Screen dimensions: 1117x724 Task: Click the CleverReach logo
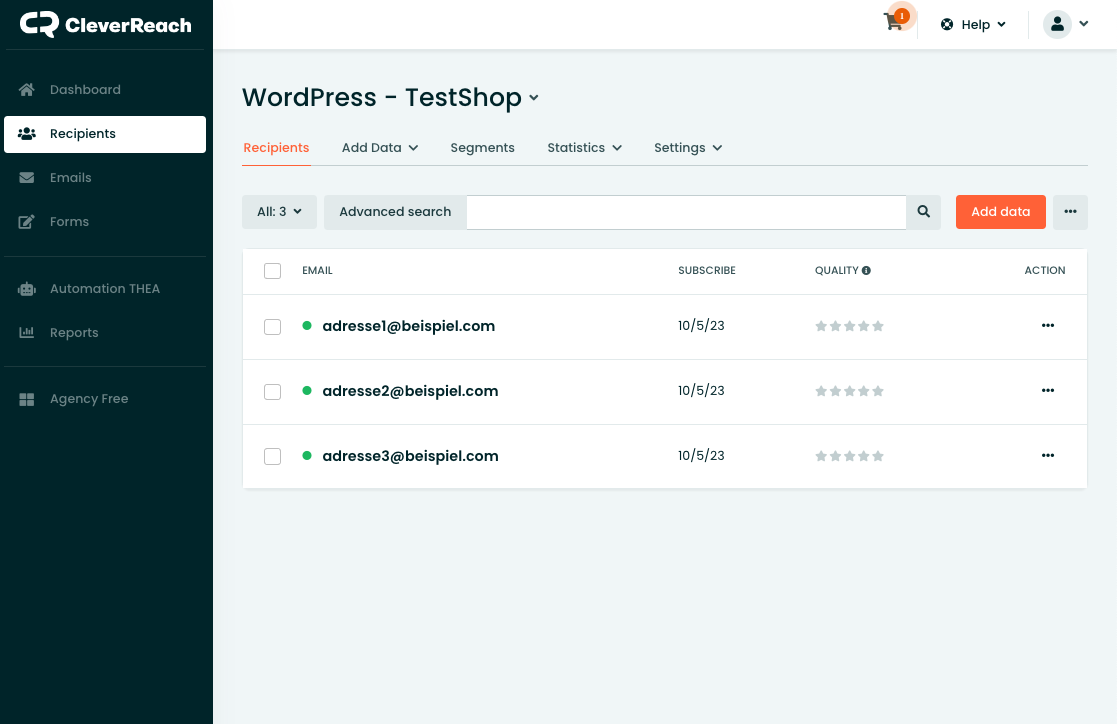(x=105, y=25)
